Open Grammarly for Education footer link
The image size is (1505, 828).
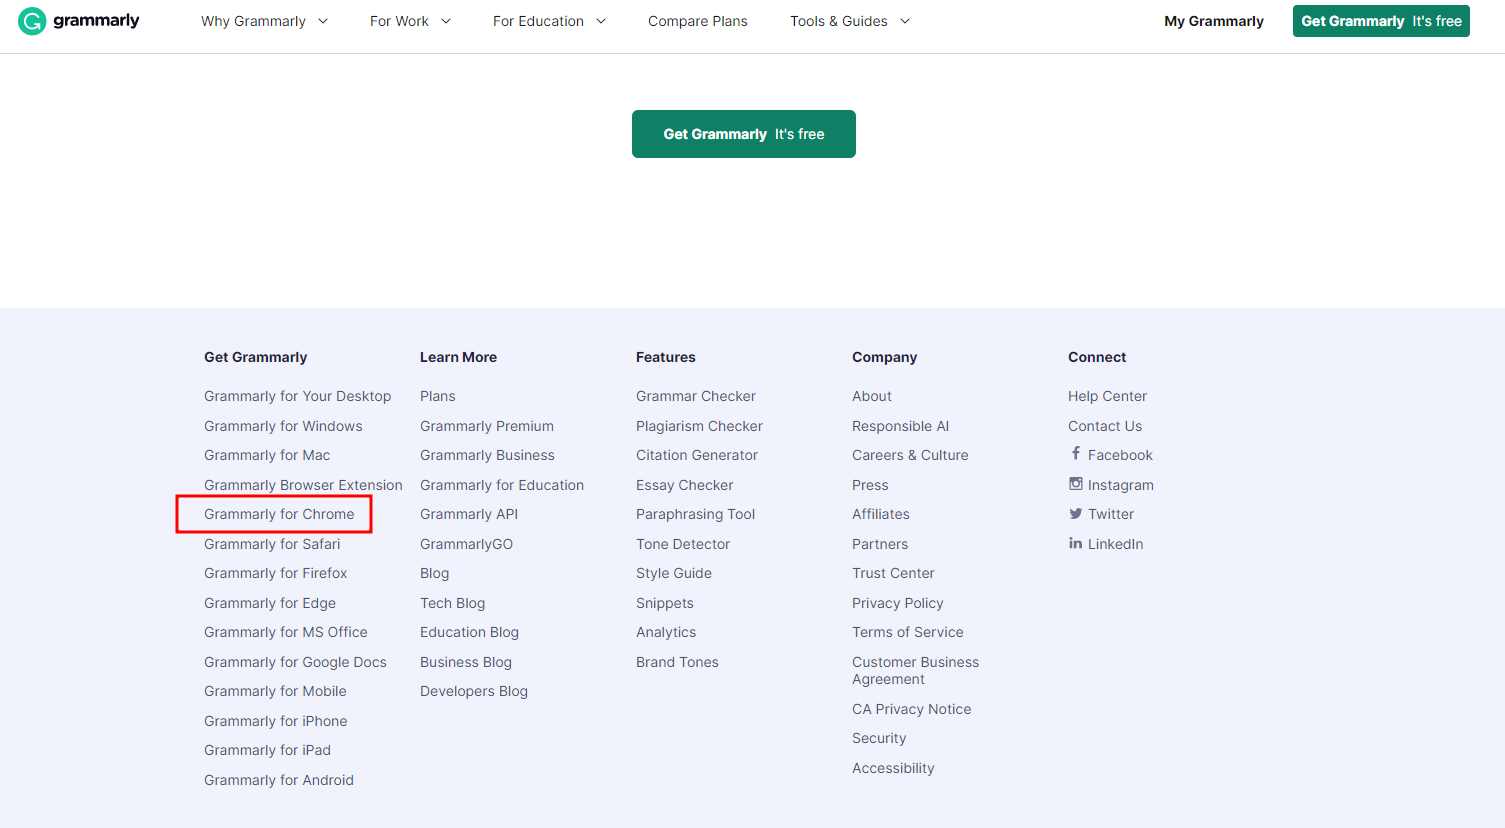(502, 485)
